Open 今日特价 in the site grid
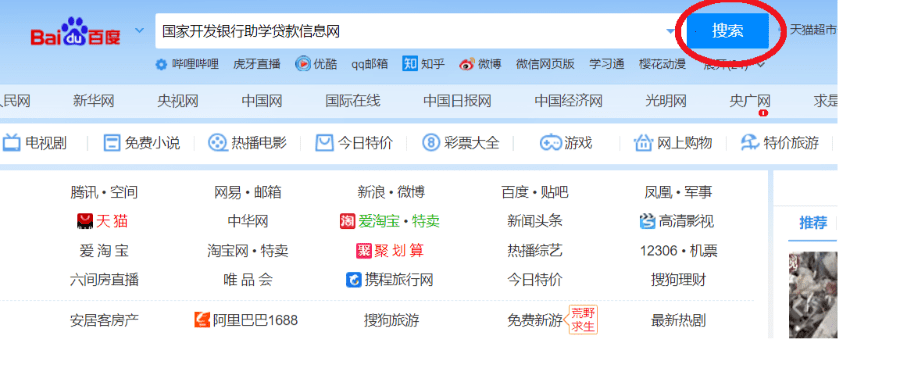This screenshot has width=900, height=382. tap(534, 280)
